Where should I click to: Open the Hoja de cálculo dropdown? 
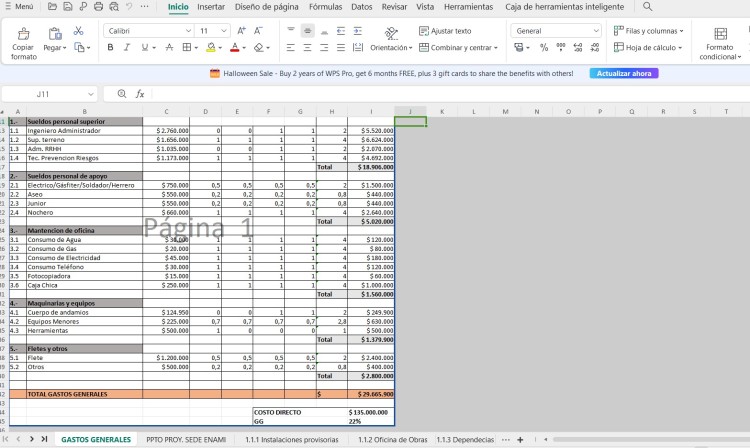[x=648, y=47]
